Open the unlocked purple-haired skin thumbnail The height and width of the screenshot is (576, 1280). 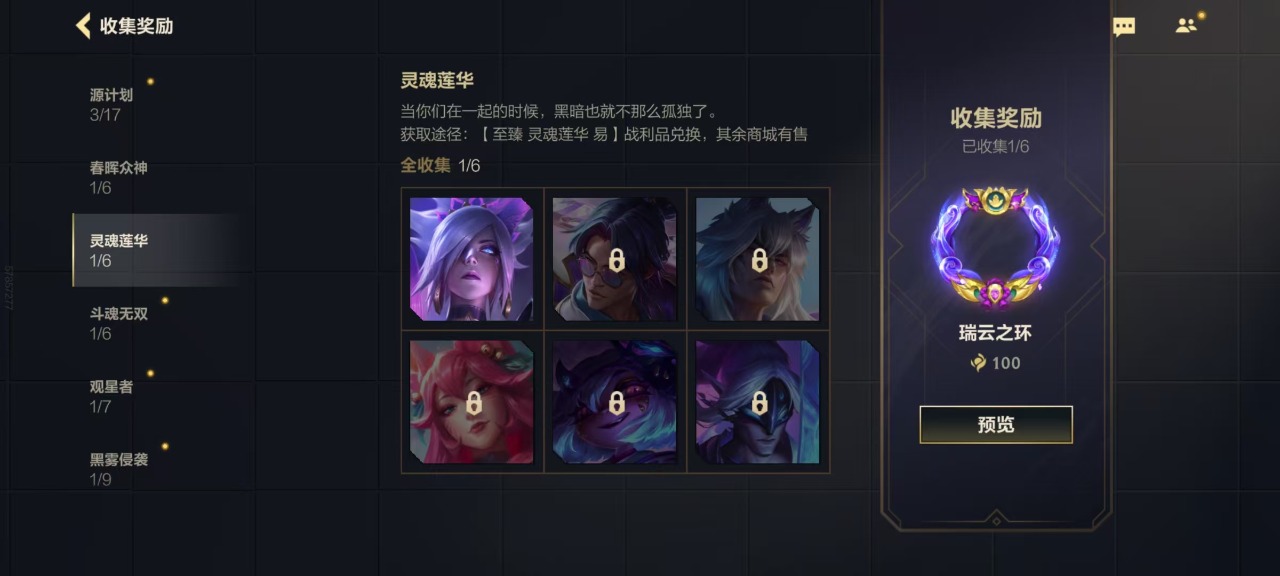point(472,259)
